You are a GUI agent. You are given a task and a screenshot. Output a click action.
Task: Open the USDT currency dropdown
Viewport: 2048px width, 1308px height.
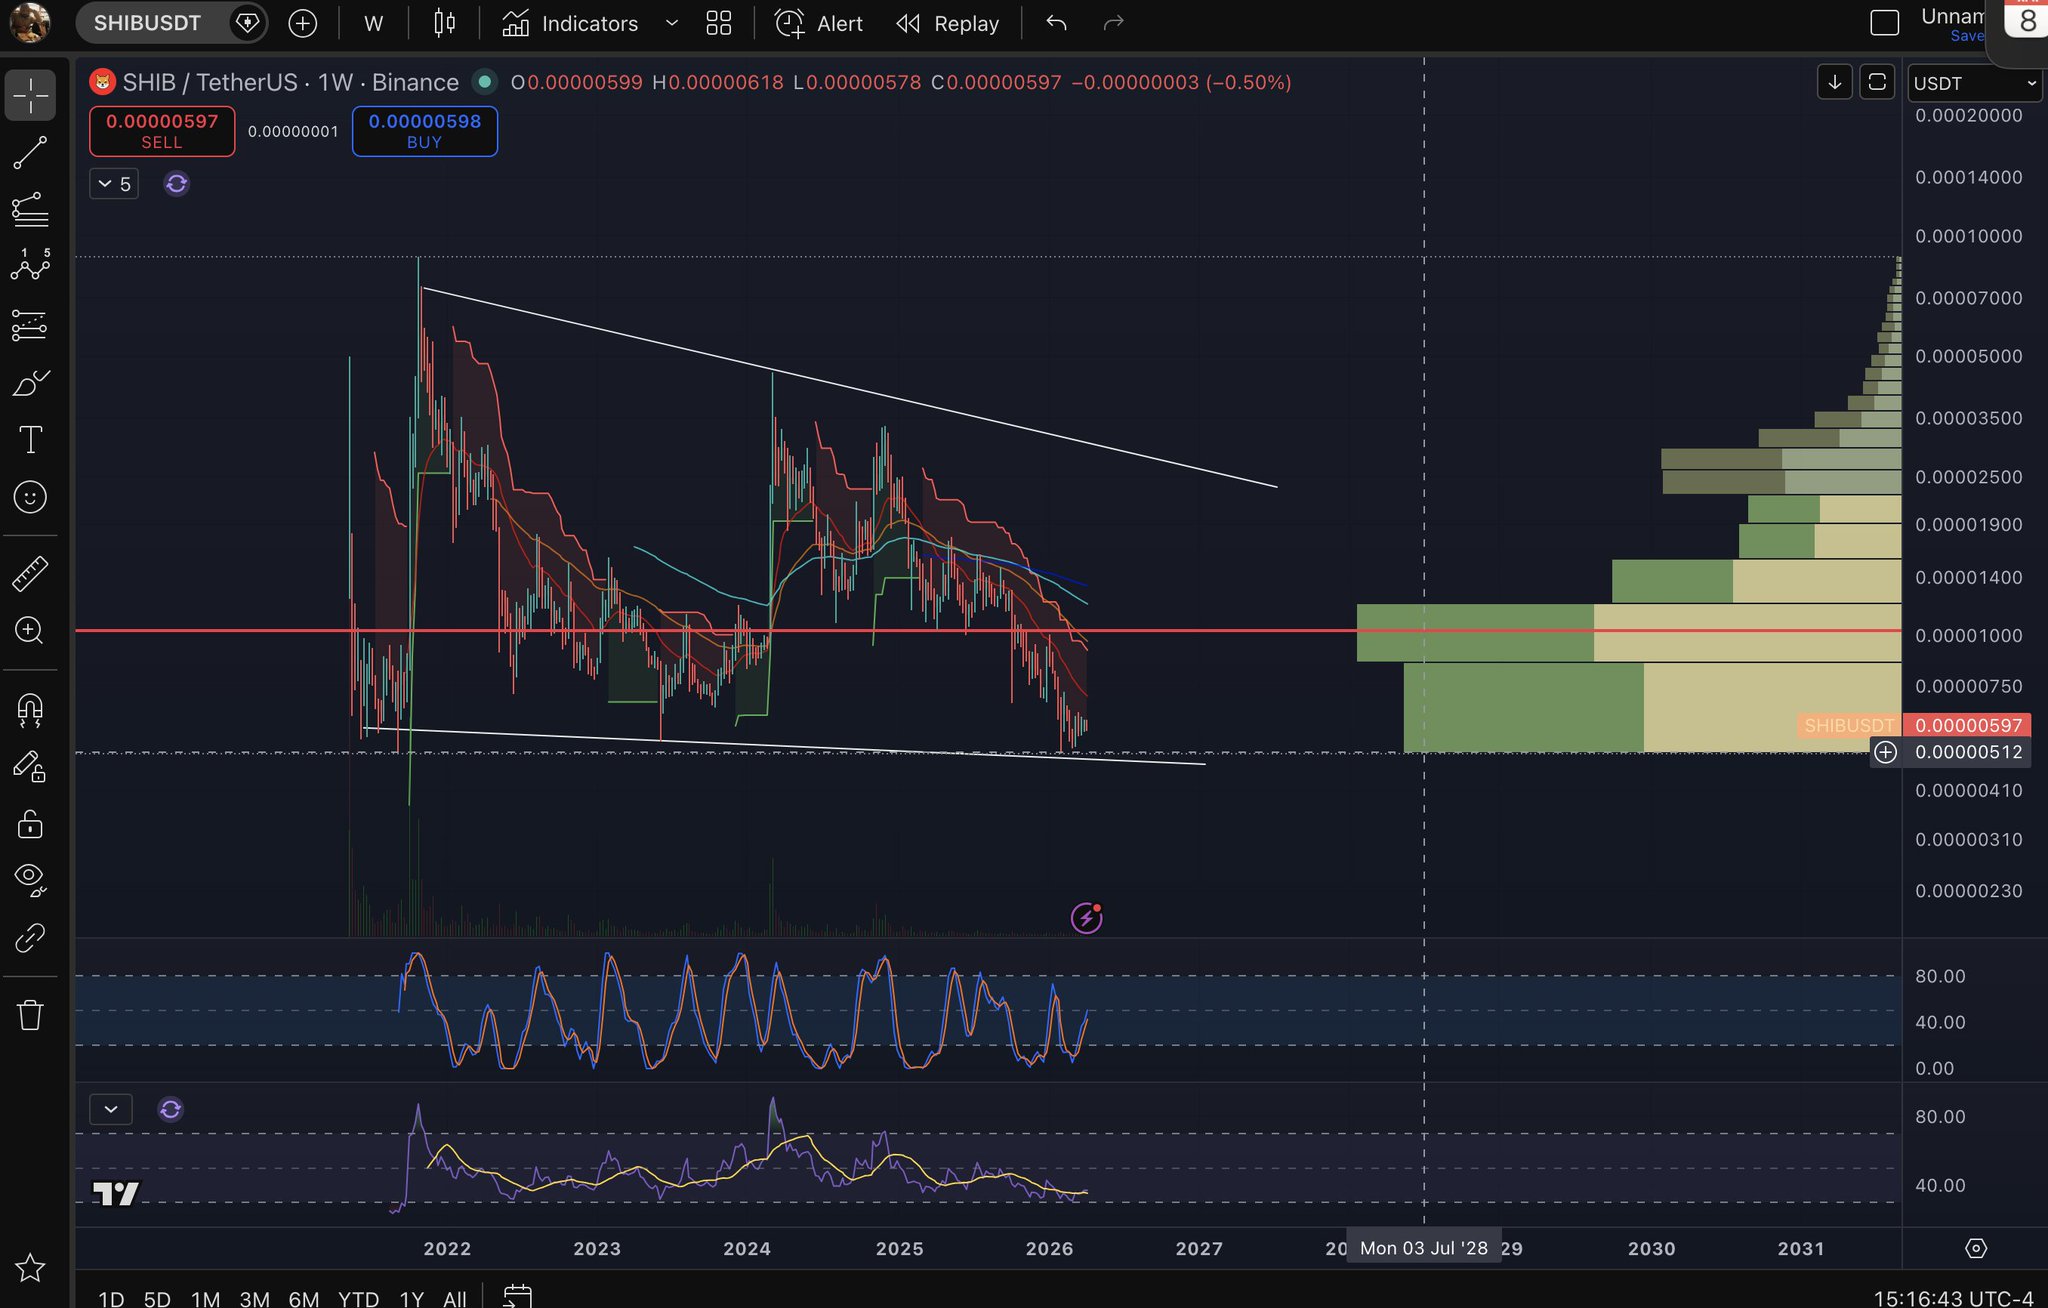[x=1974, y=83]
